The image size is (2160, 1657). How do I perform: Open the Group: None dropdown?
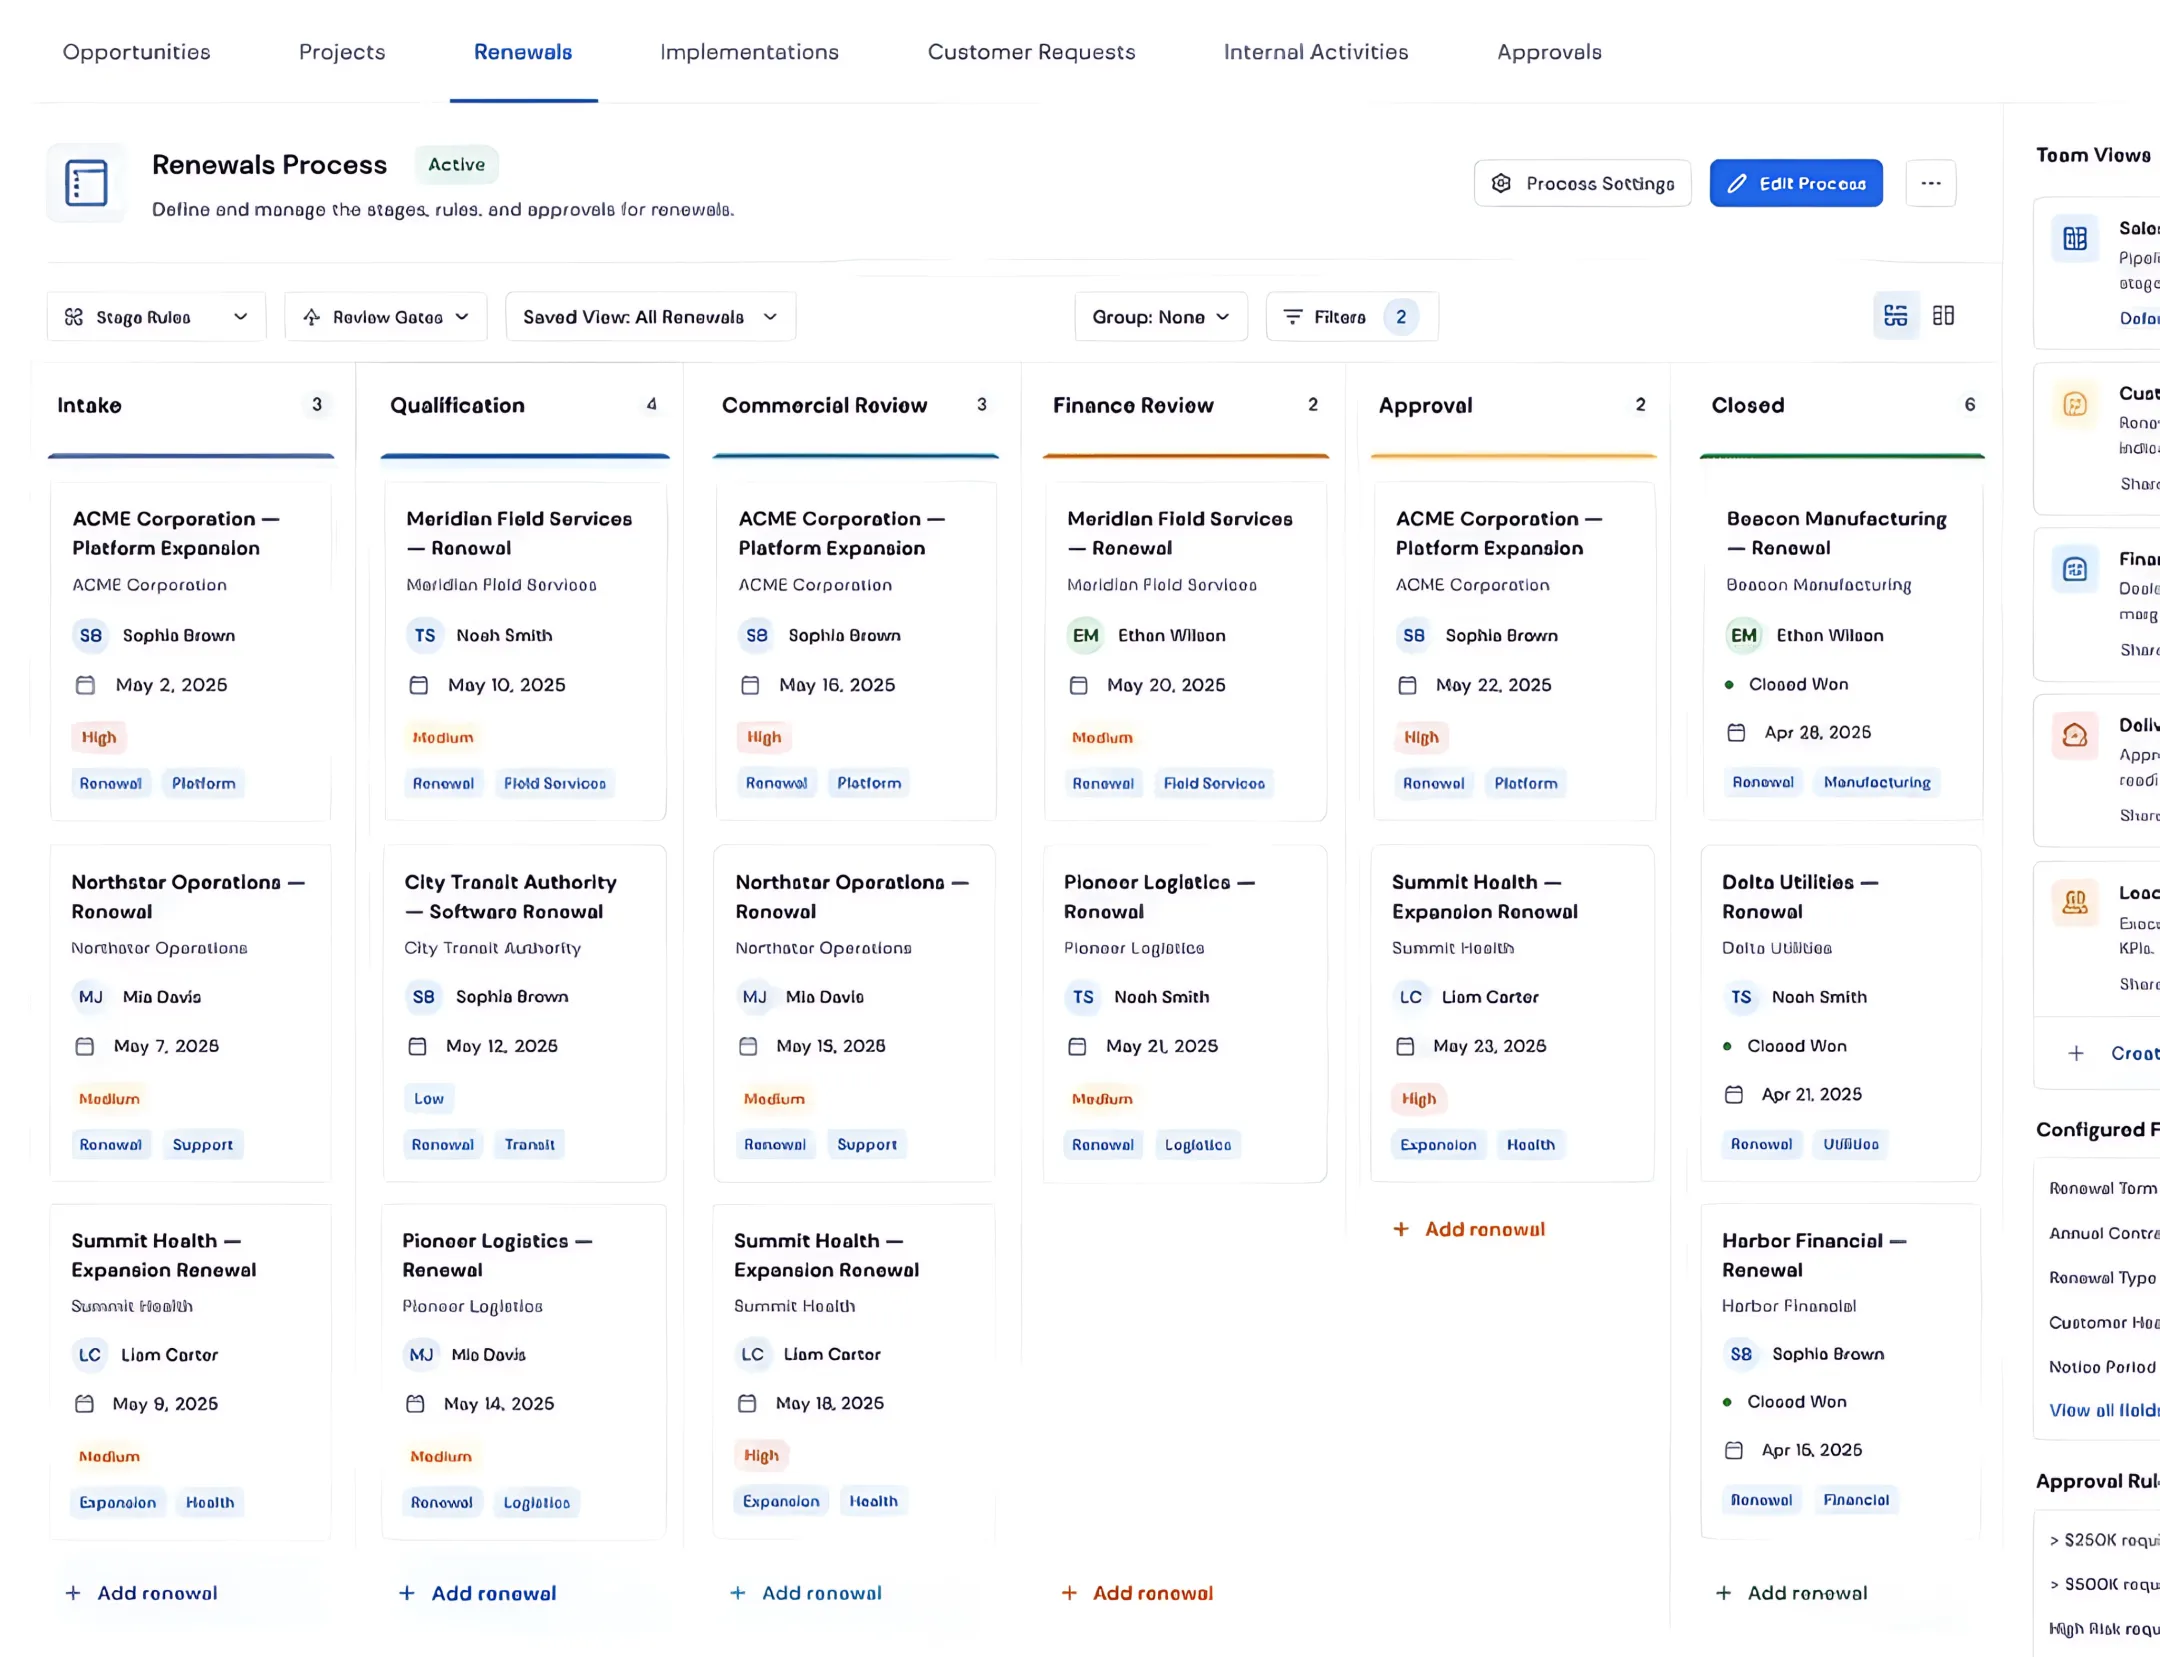tap(1161, 317)
